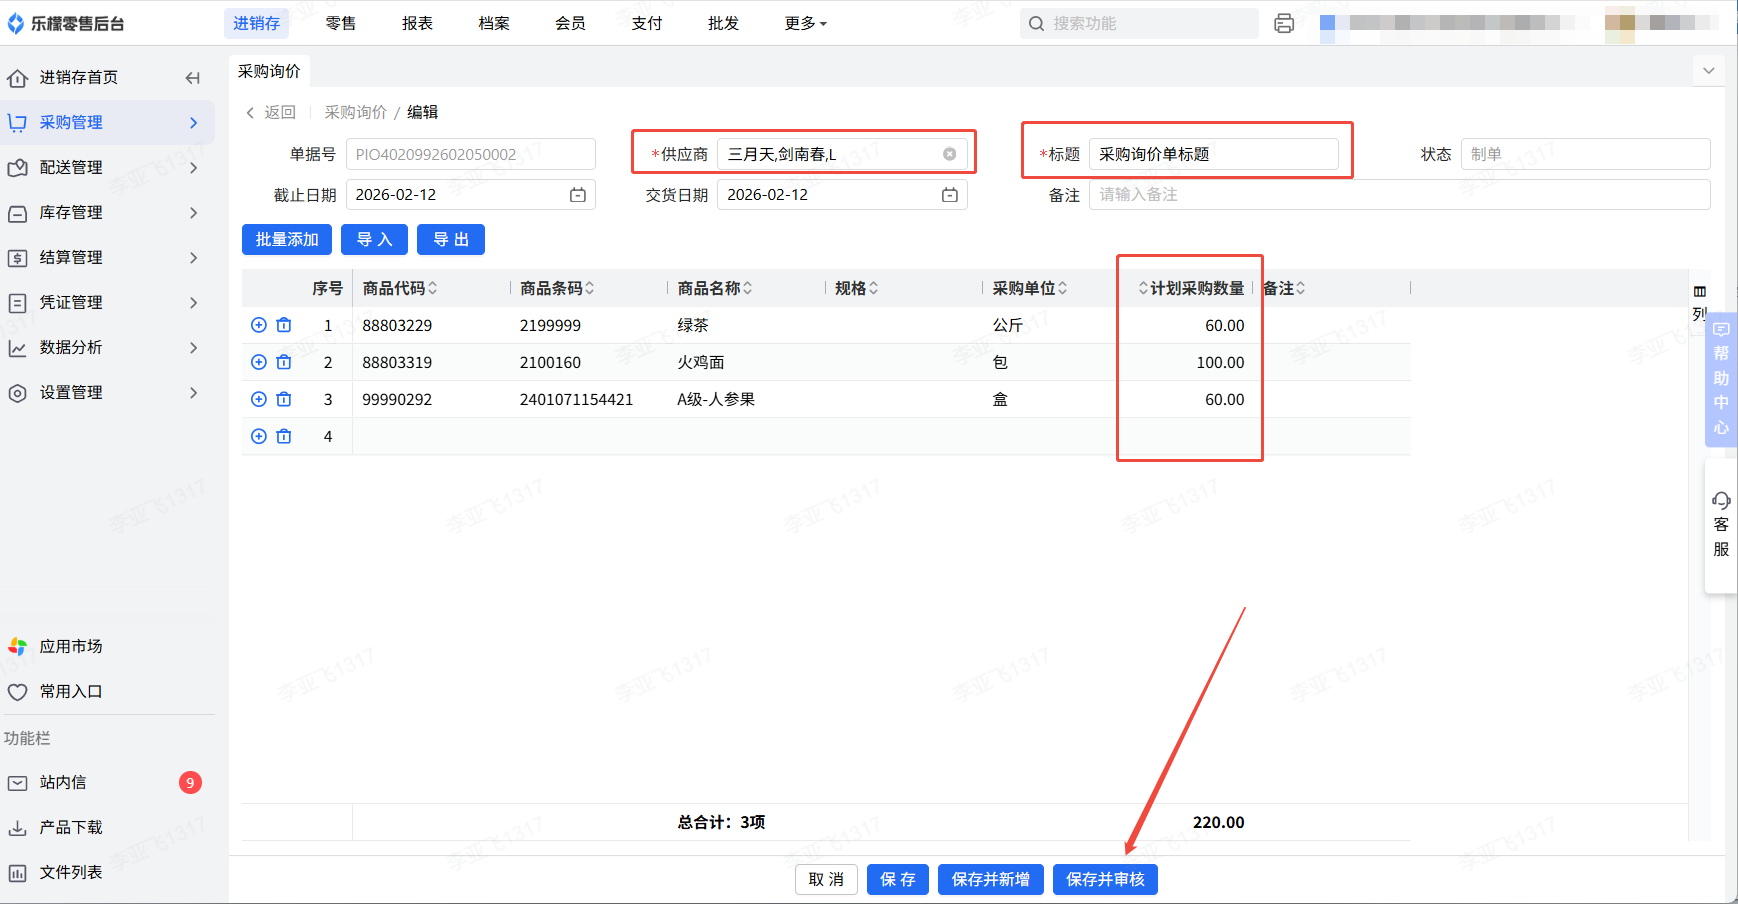
Task: Click the printer icon in top bar
Action: [1284, 23]
